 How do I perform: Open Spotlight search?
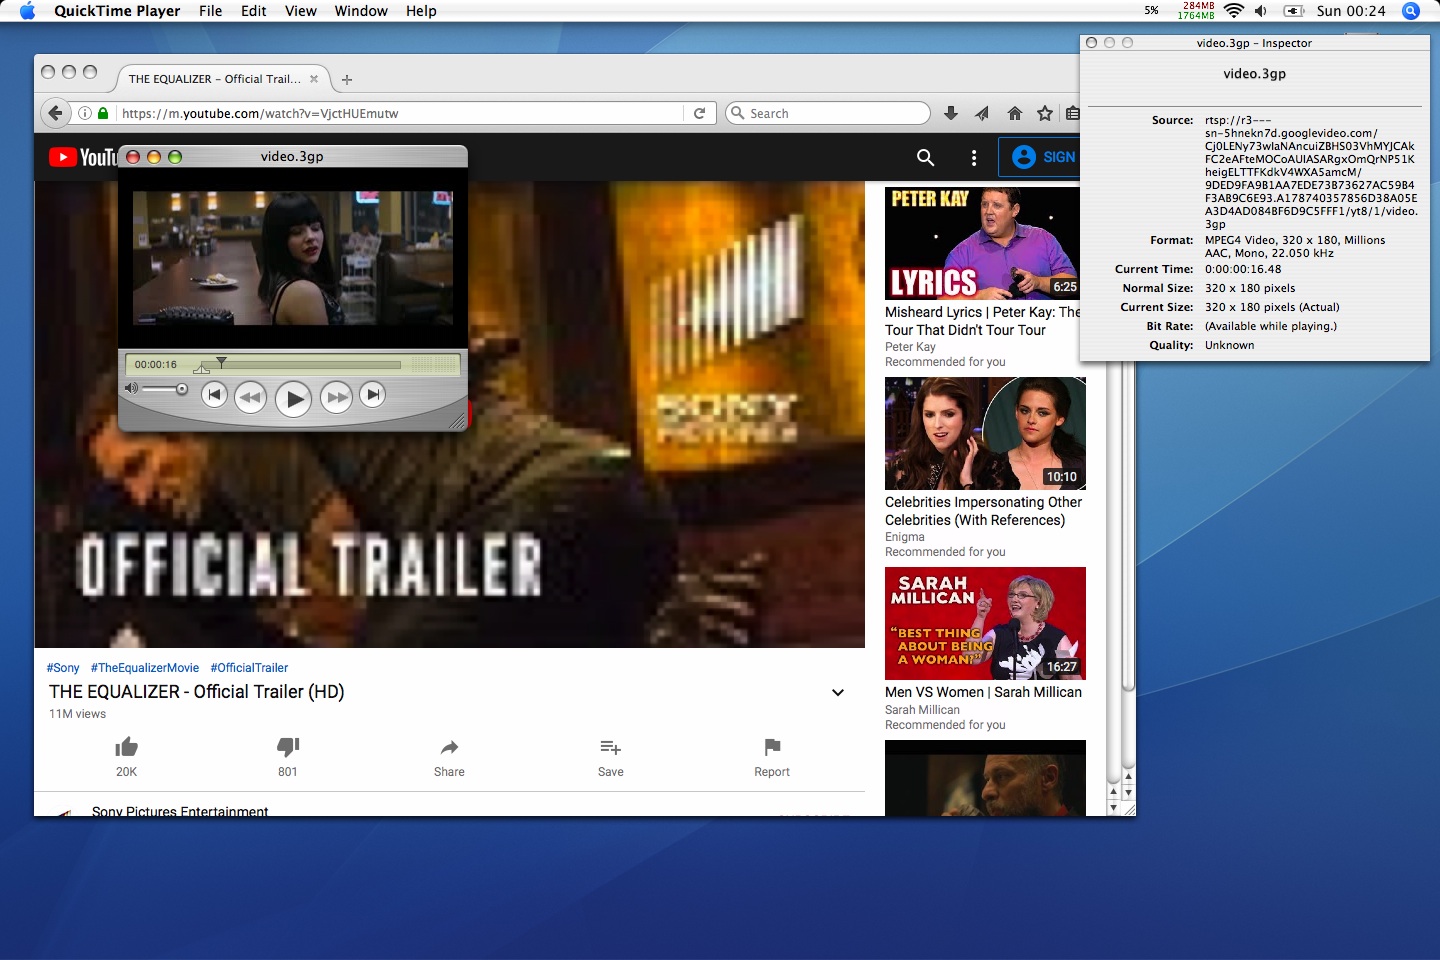pos(1411,11)
